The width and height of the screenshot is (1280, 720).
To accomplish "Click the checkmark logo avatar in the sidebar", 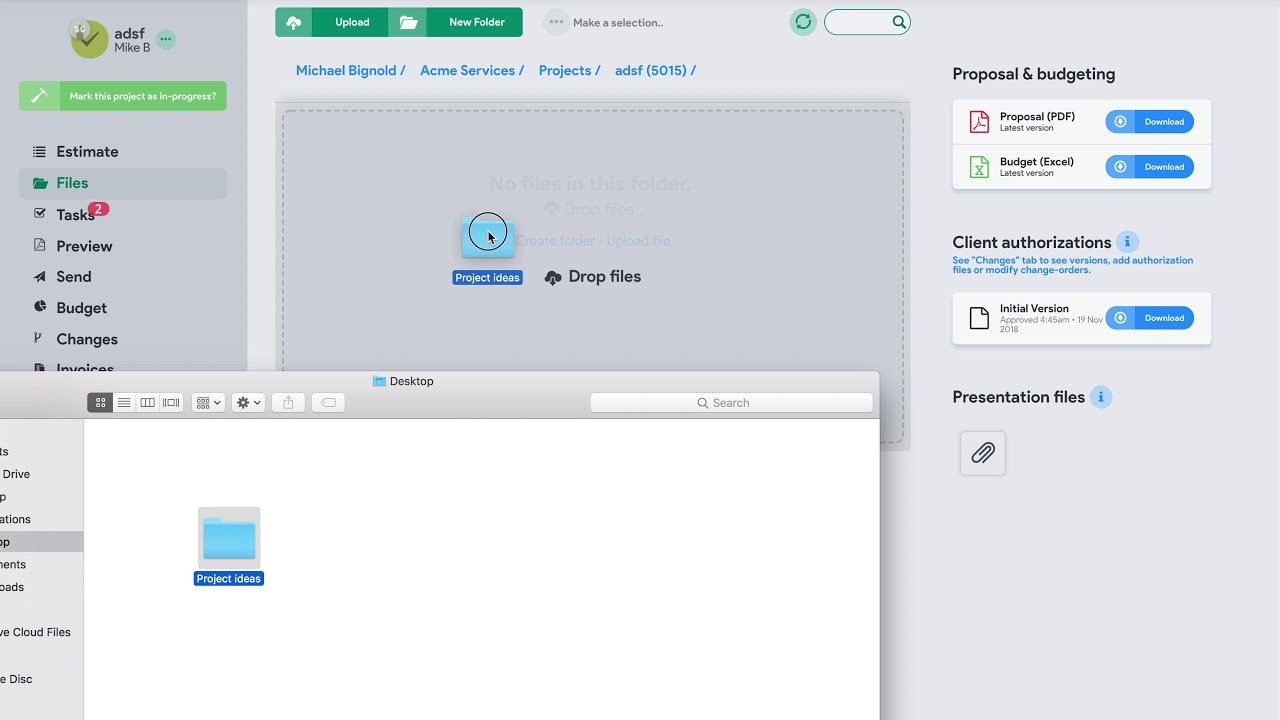I will tap(89, 39).
